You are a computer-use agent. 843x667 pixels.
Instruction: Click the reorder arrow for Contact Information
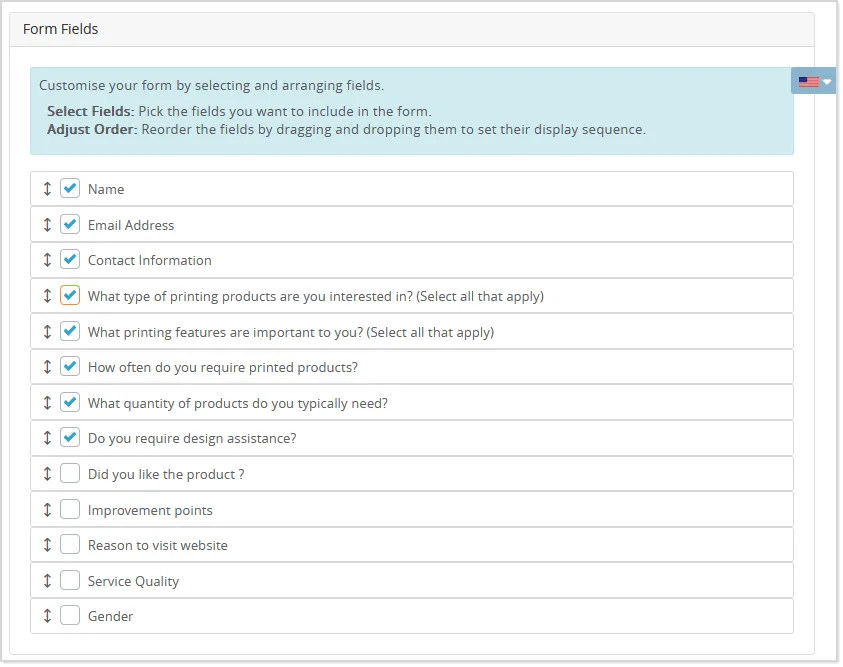(x=47, y=260)
